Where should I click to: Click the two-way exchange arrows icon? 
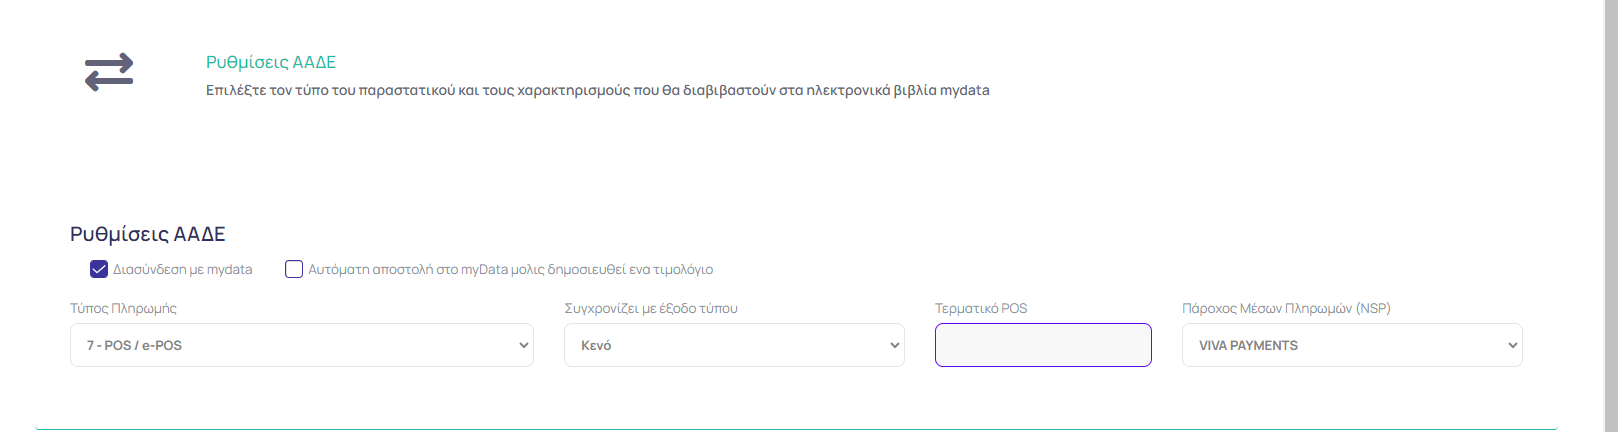click(109, 72)
